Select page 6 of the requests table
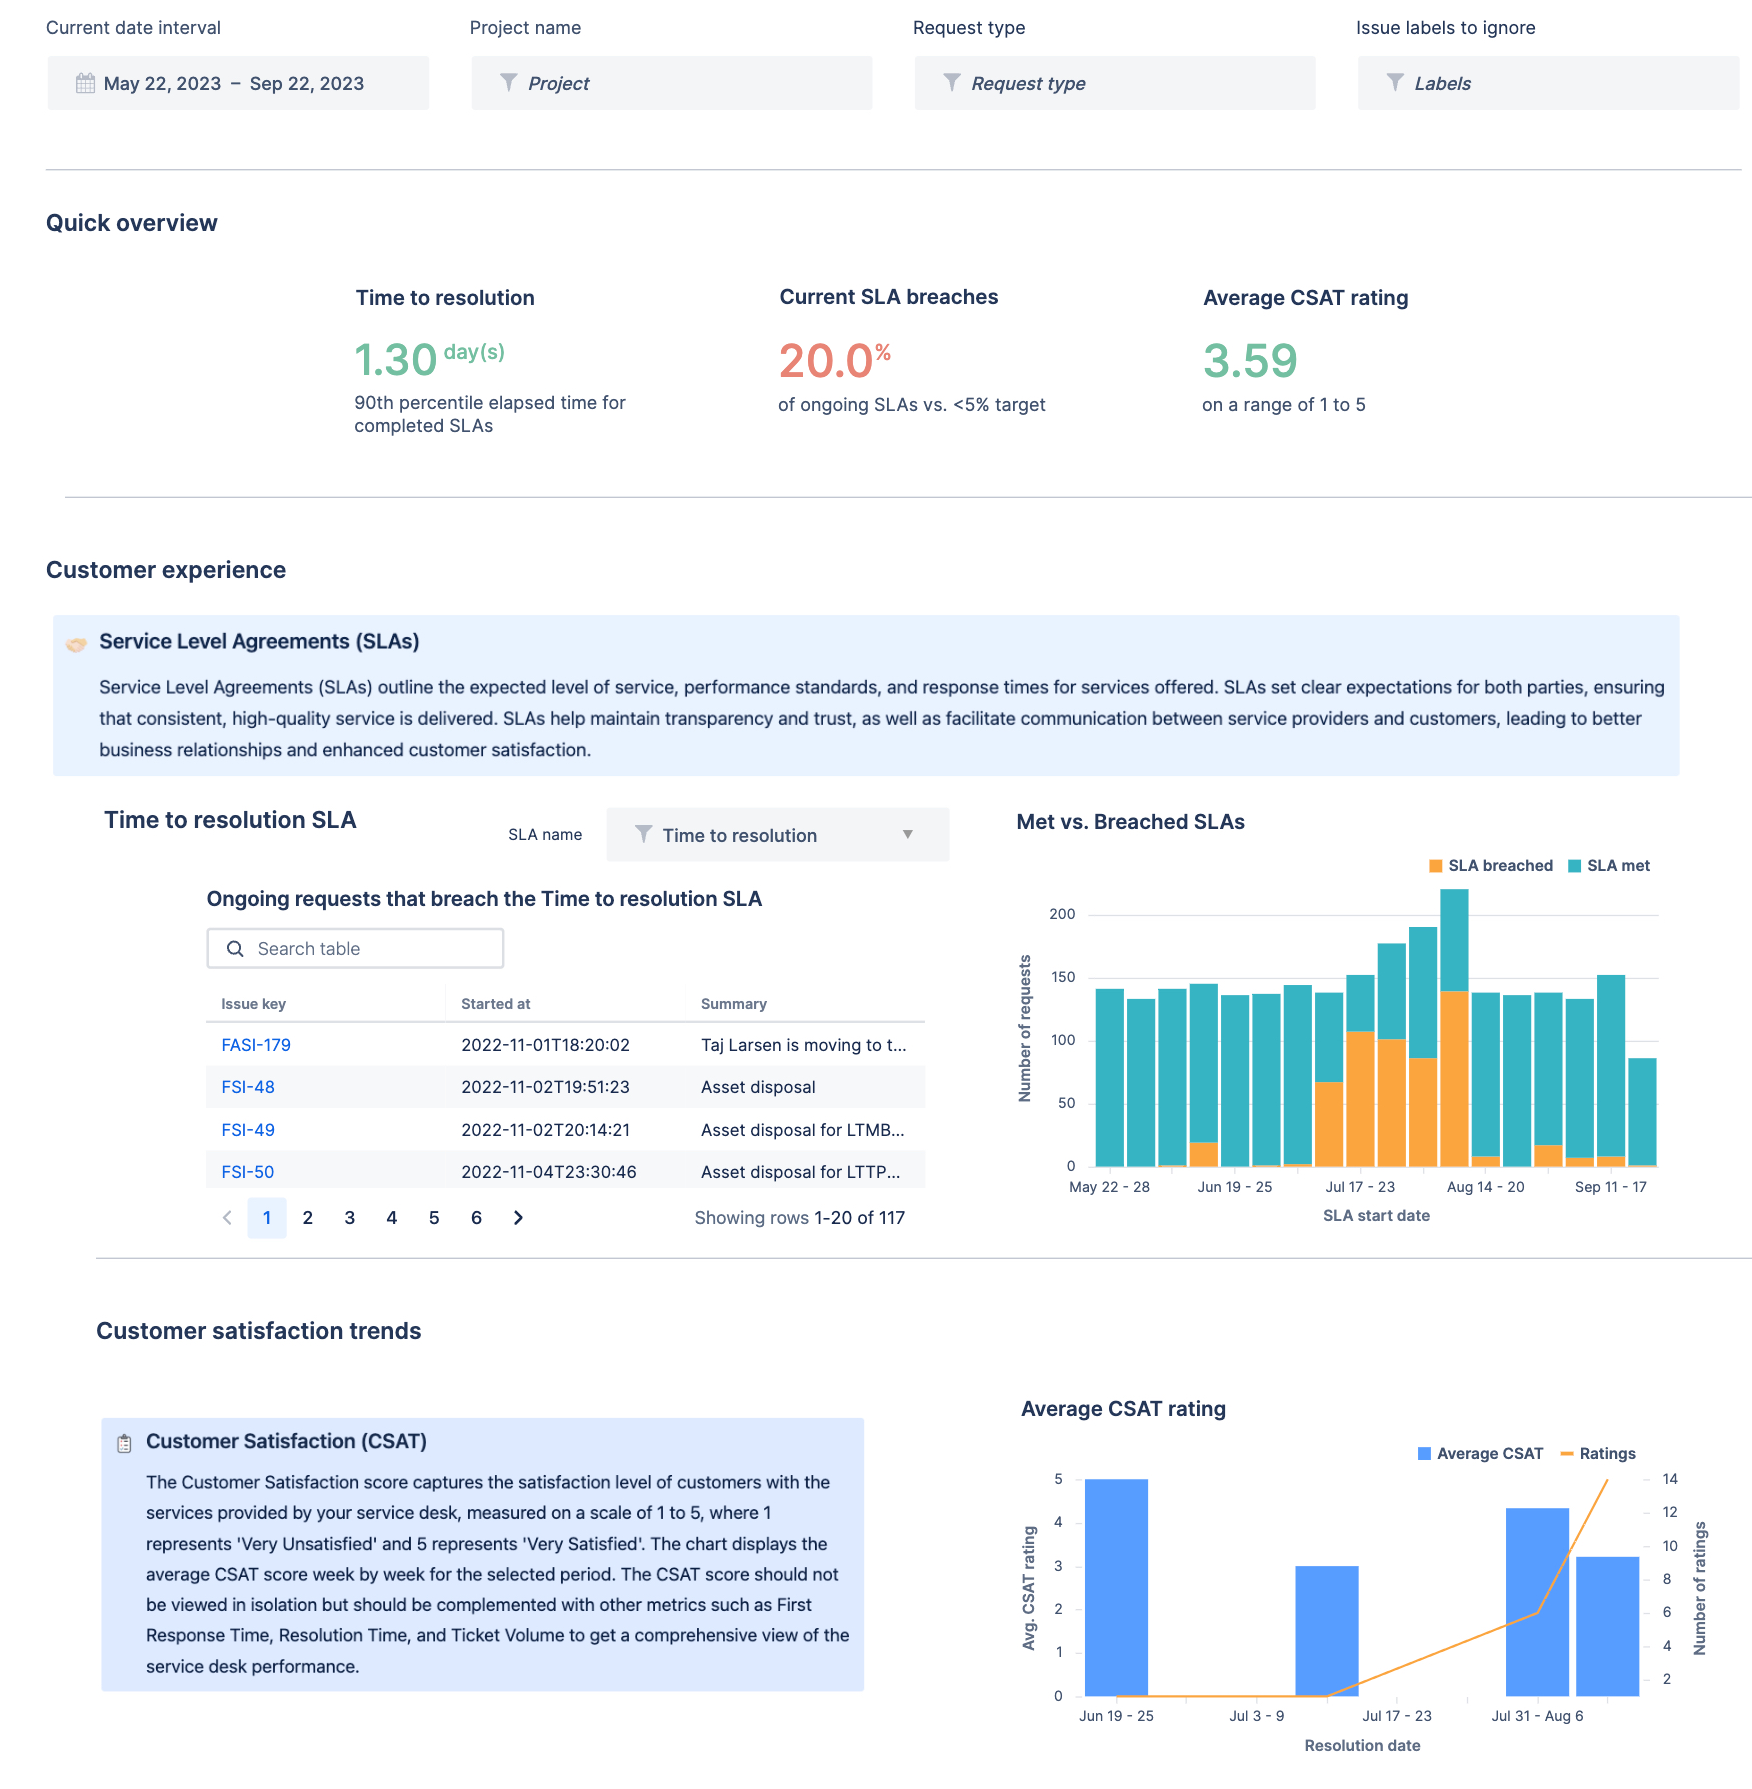This screenshot has width=1752, height=1789. [476, 1217]
